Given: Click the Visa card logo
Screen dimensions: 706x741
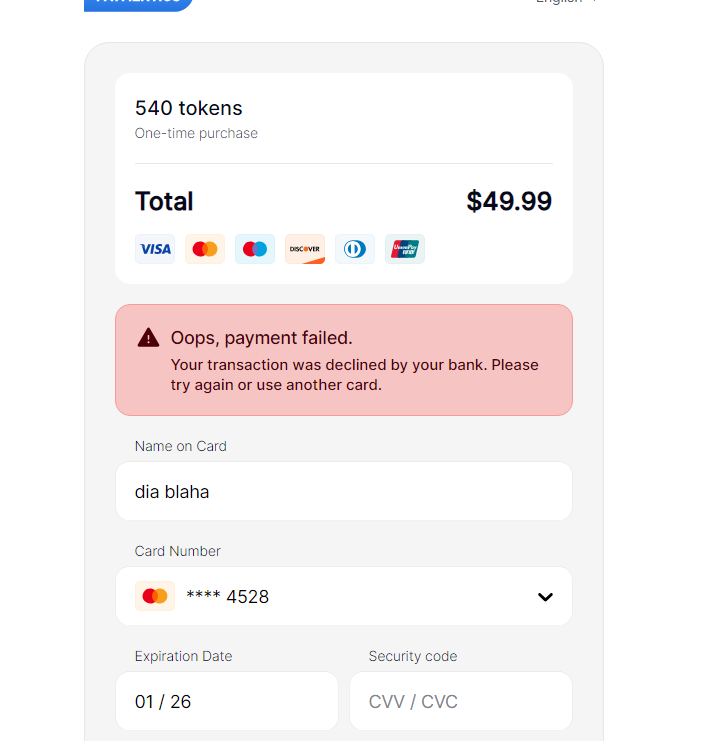Looking at the screenshot, I should click(x=155, y=249).
